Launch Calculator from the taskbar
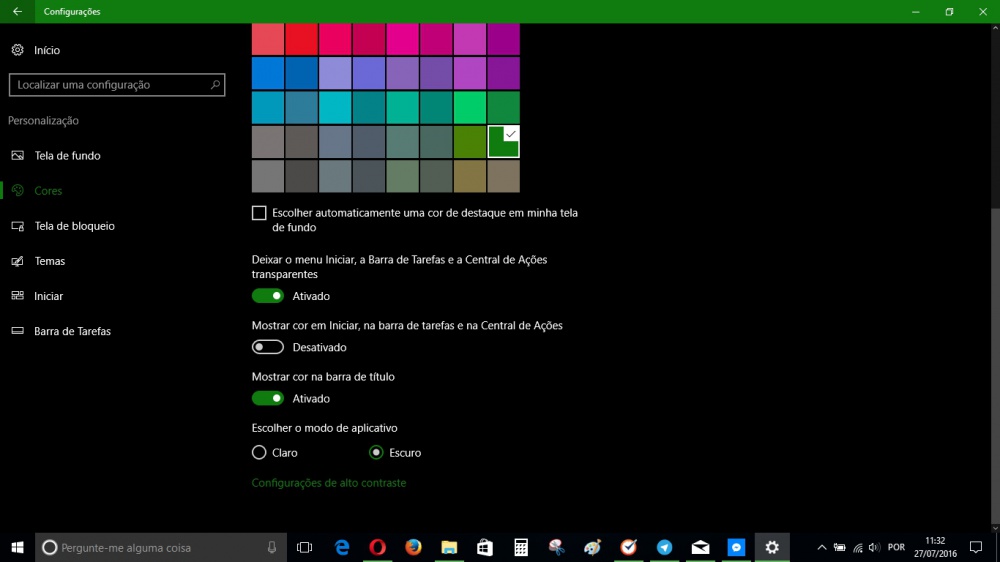The width and height of the screenshot is (1000, 562). pos(521,547)
